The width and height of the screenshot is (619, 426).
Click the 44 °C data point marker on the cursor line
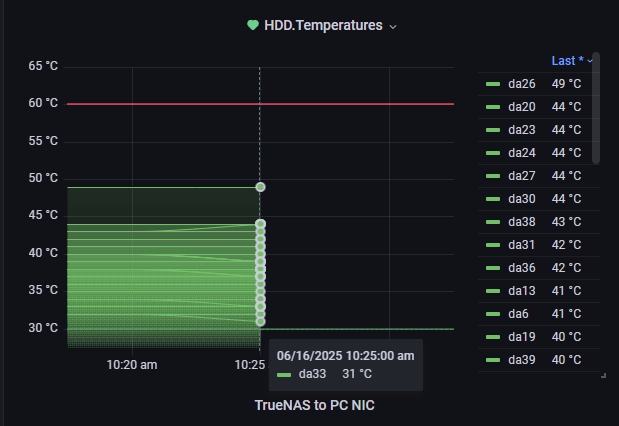click(260, 224)
